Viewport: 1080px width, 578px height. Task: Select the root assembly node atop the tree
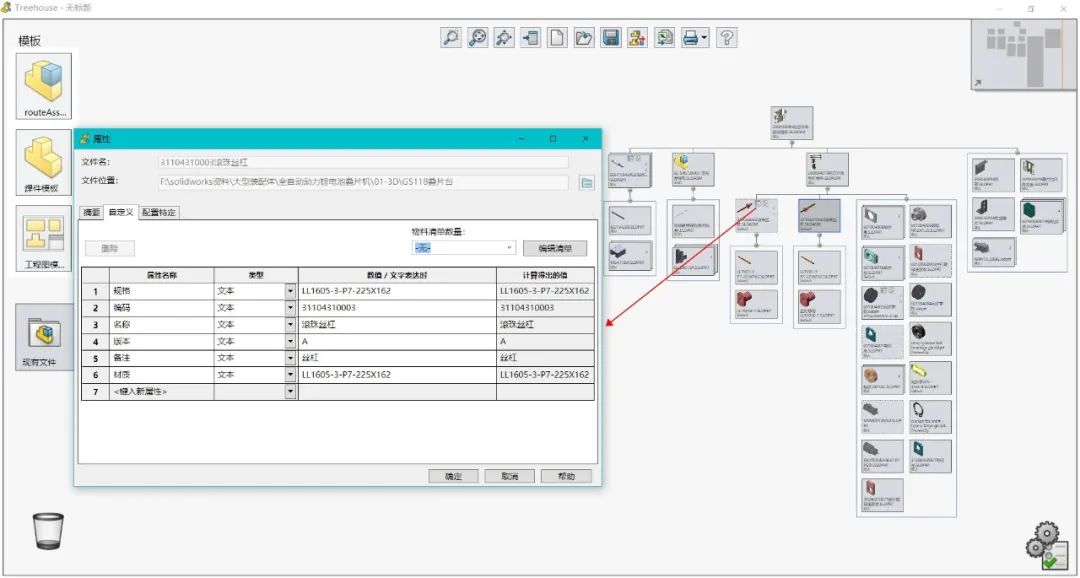pos(791,123)
